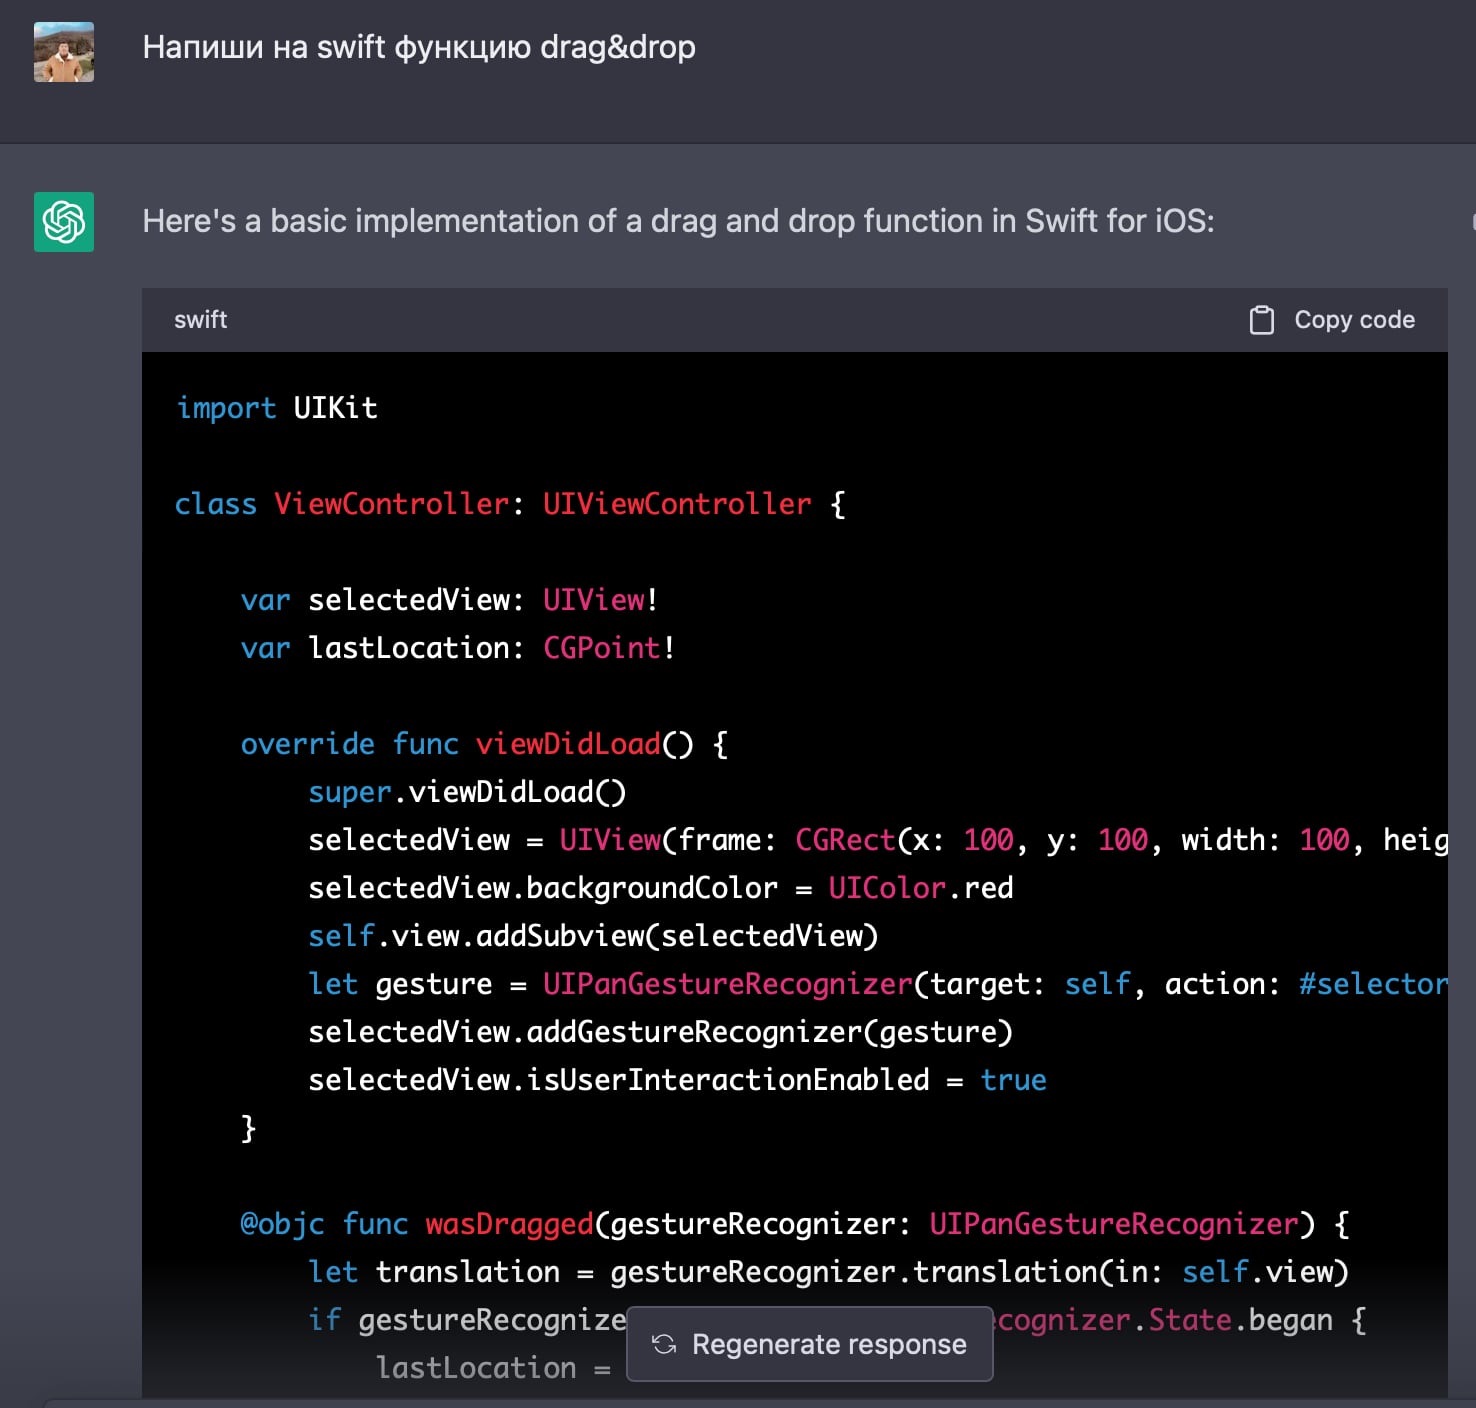
Task: Click the Russian drag&drop prompt message
Action: click(x=419, y=47)
